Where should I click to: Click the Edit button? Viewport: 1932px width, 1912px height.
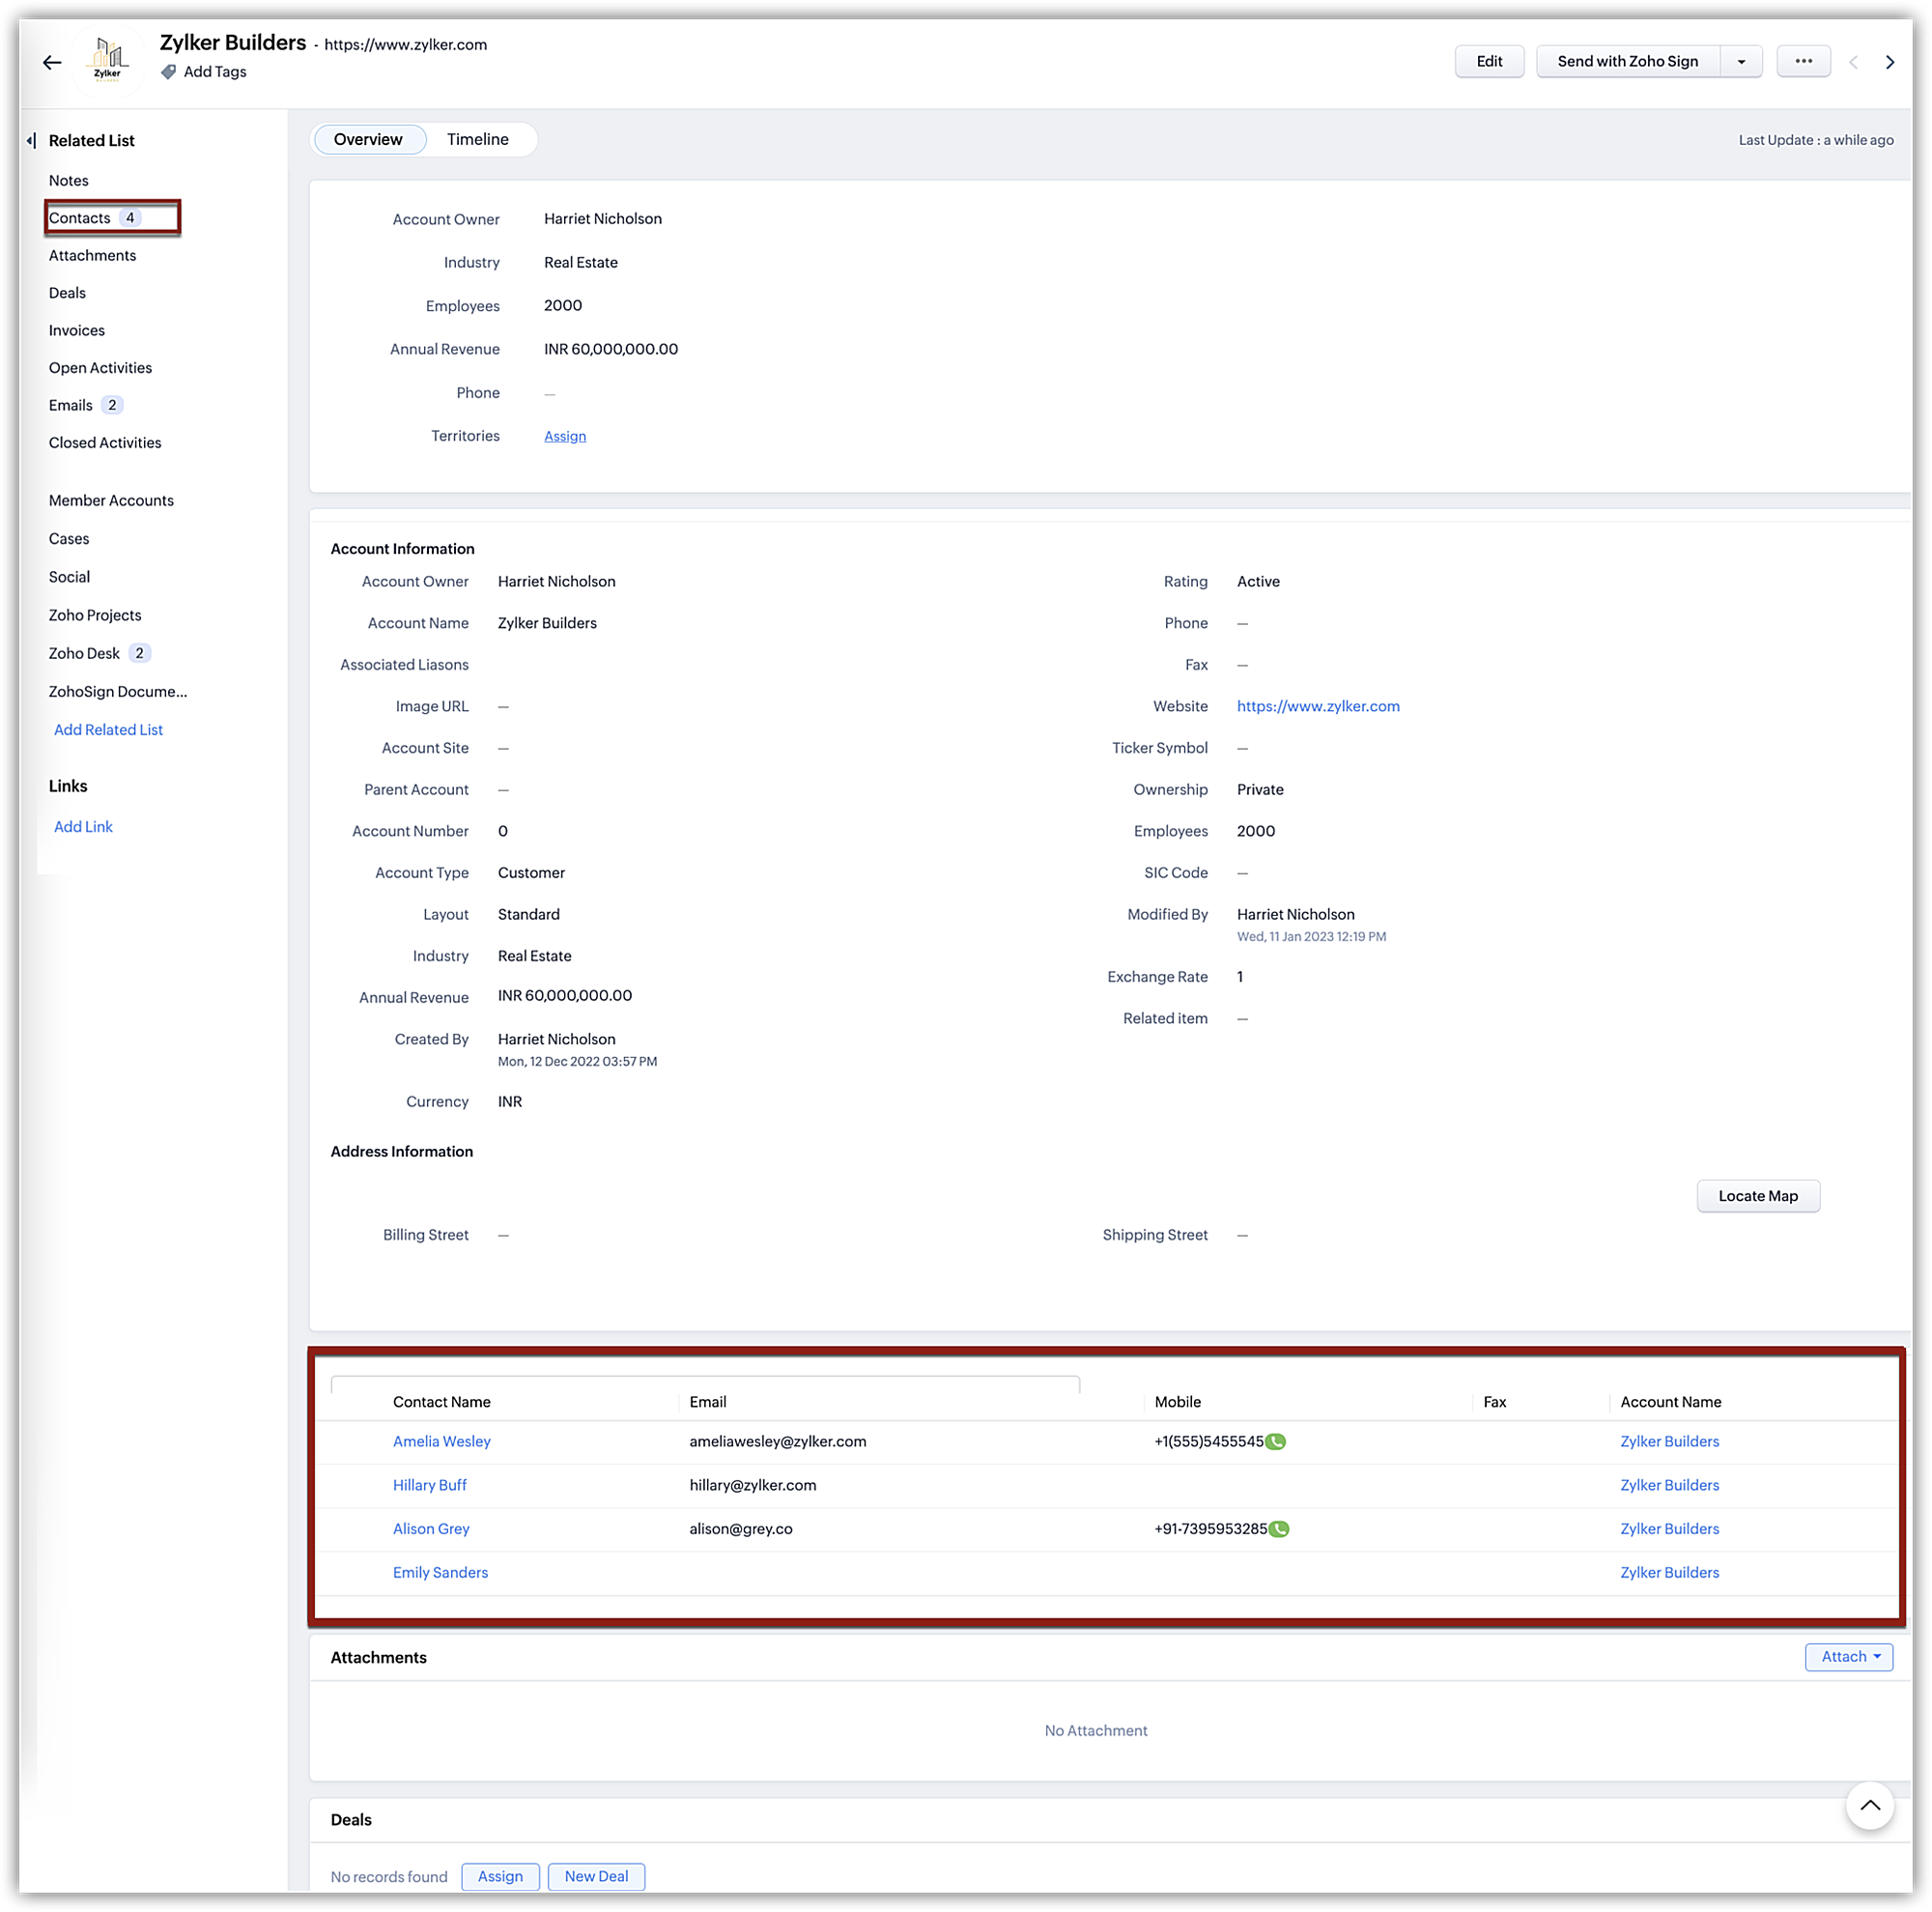pos(1488,61)
